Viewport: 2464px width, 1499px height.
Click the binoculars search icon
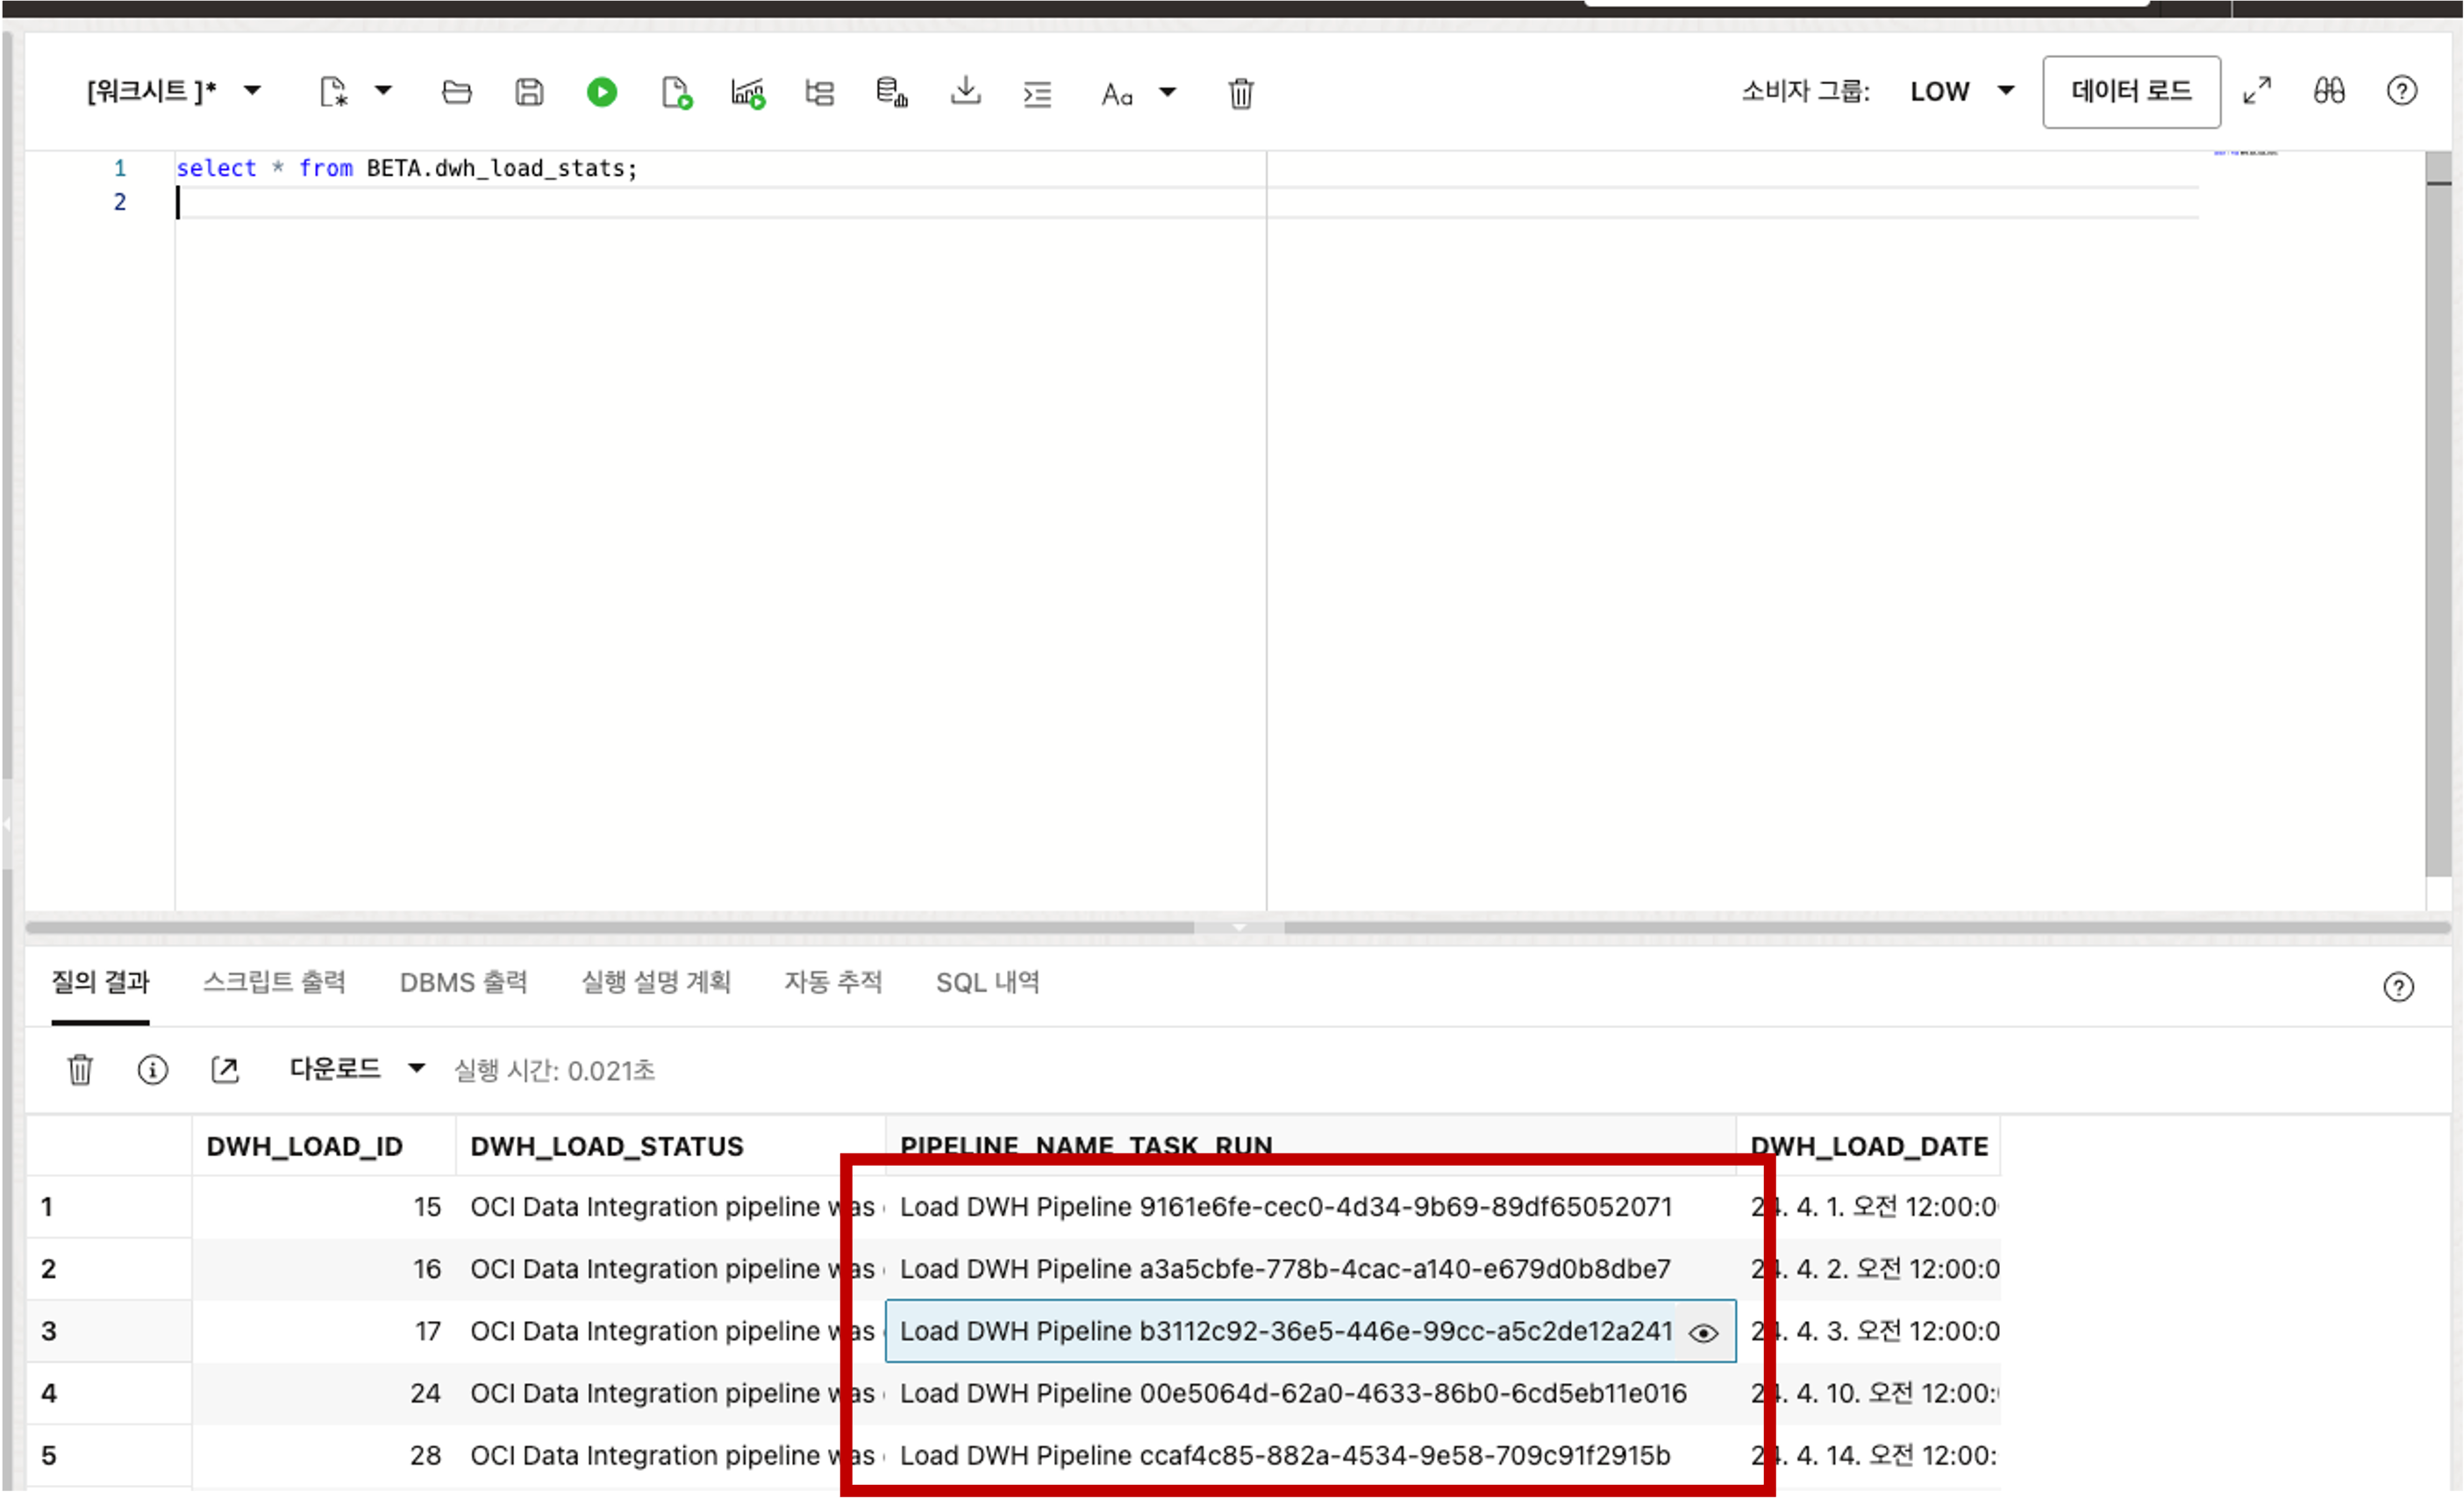[2329, 91]
